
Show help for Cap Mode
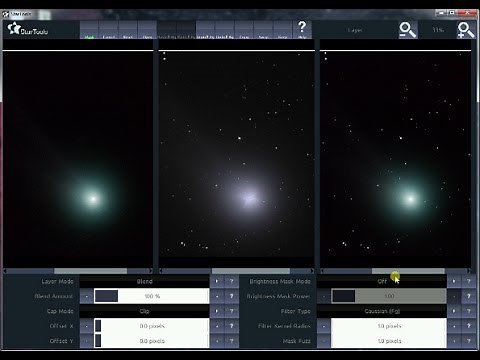[x=232, y=311]
